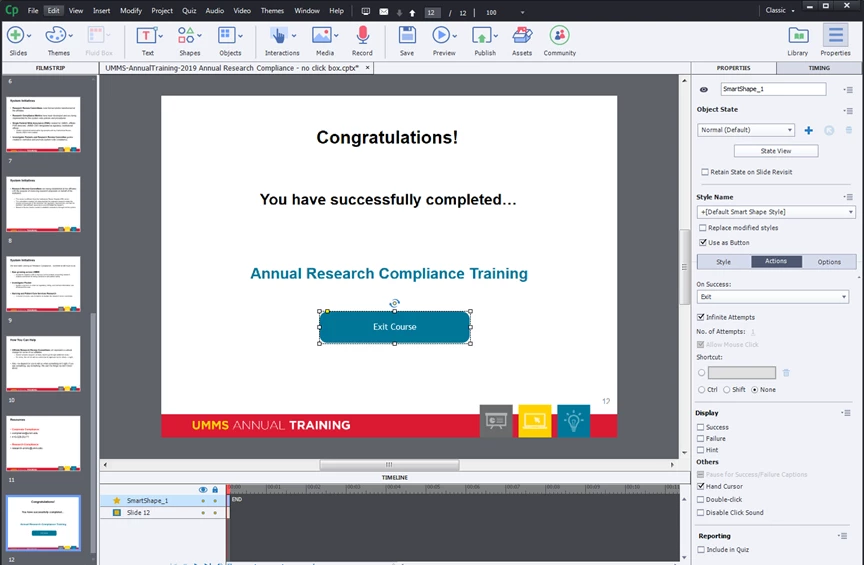Image resolution: width=864 pixels, height=565 pixels.
Task: Switch to the Timing tab
Action: pos(819,68)
